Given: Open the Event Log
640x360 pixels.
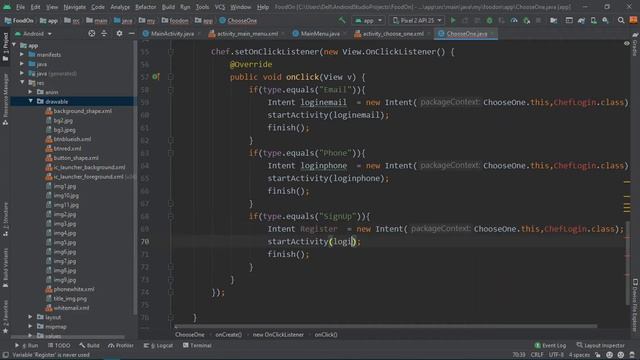Looking at the screenshot, I should (550, 345).
